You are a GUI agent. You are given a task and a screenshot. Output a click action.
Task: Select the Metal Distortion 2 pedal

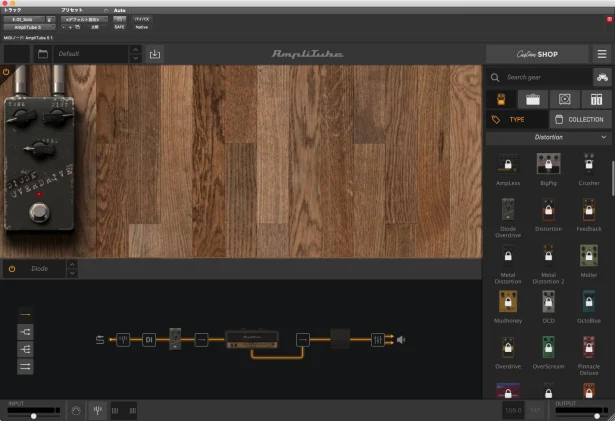[x=548, y=256]
